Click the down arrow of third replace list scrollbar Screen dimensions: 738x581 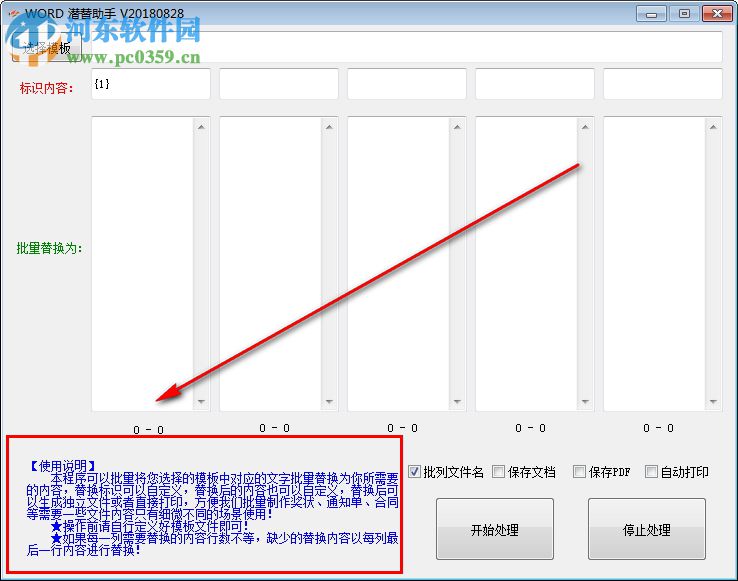457,402
